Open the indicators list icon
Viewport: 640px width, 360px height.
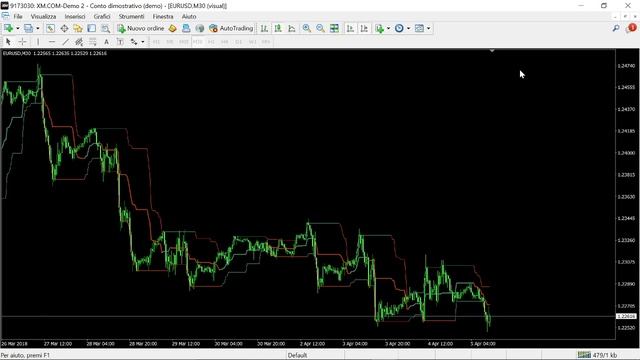(x=380, y=28)
